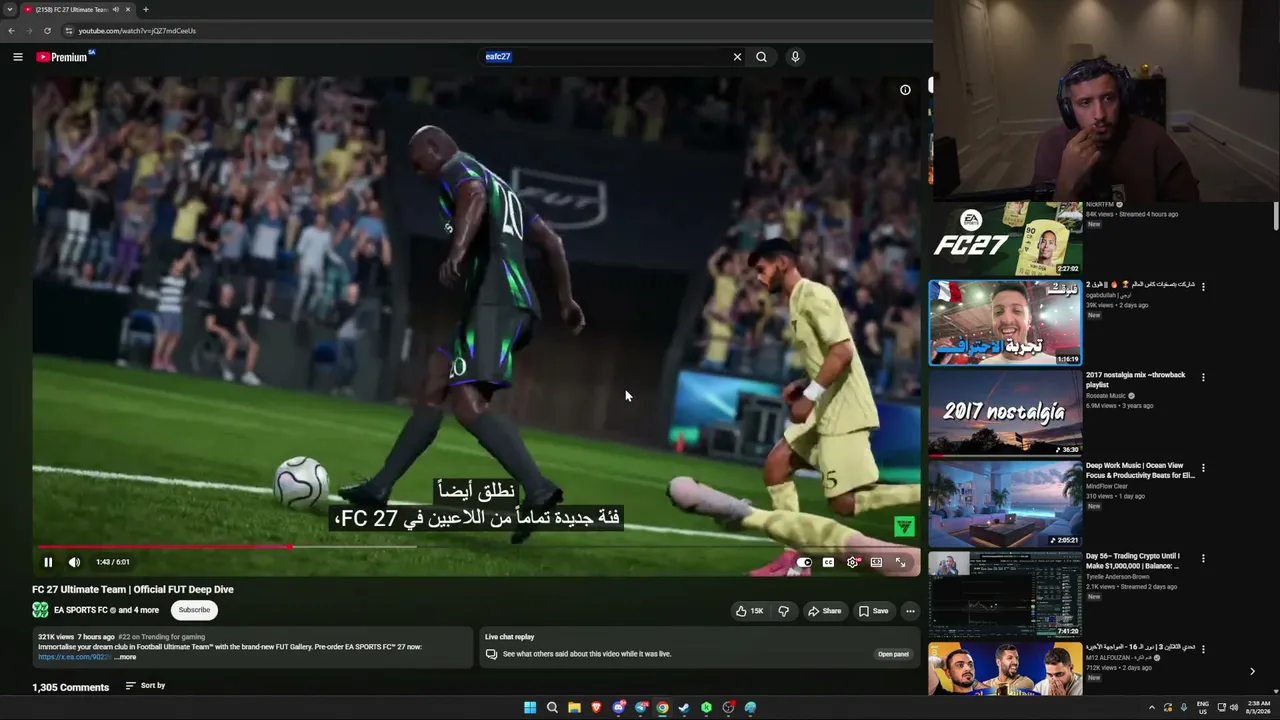The width and height of the screenshot is (1280, 720).
Task: Click the browser address bar URL
Action: point(137,31)
